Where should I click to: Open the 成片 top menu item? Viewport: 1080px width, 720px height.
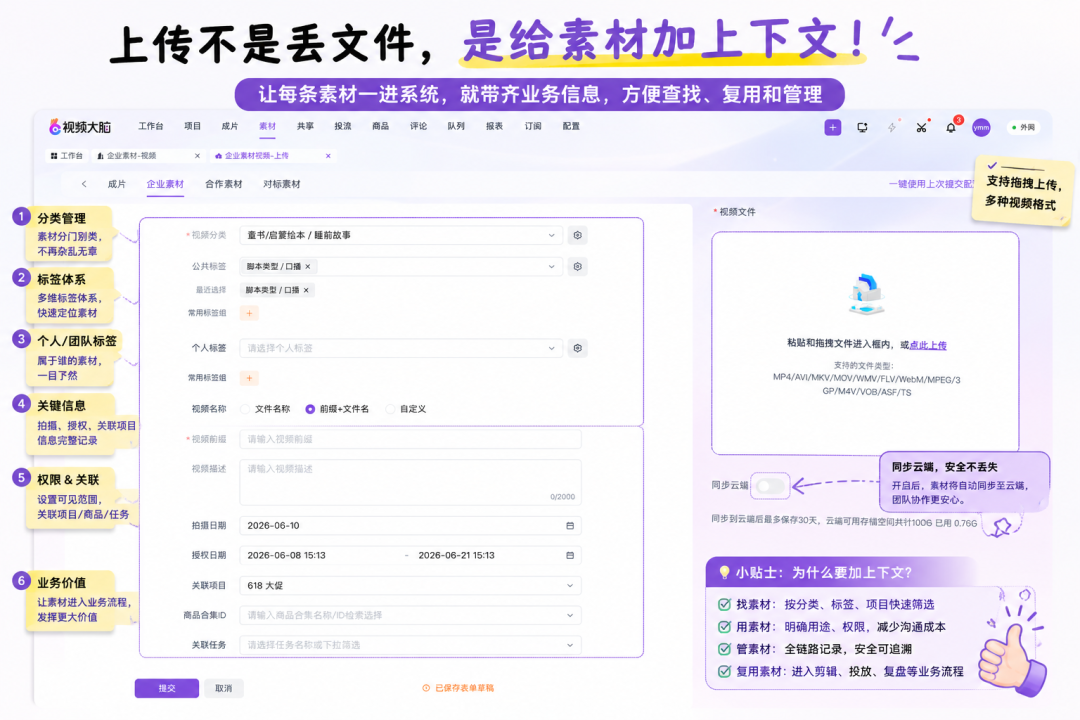(x=229, y=126)
